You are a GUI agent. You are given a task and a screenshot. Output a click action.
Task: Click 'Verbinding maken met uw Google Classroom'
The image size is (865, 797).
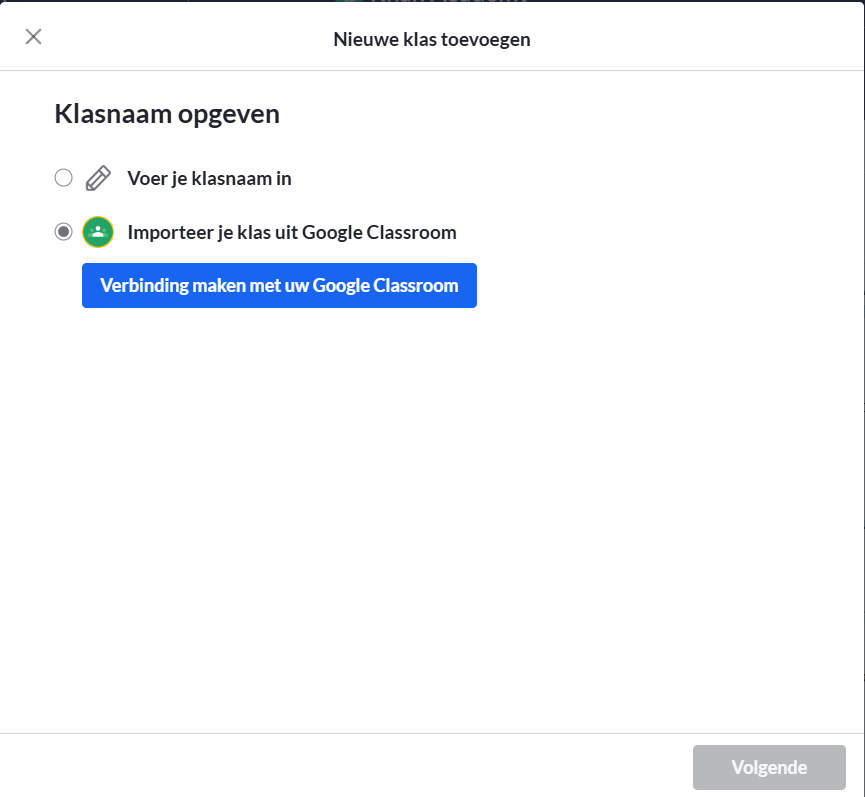(279, 286)
